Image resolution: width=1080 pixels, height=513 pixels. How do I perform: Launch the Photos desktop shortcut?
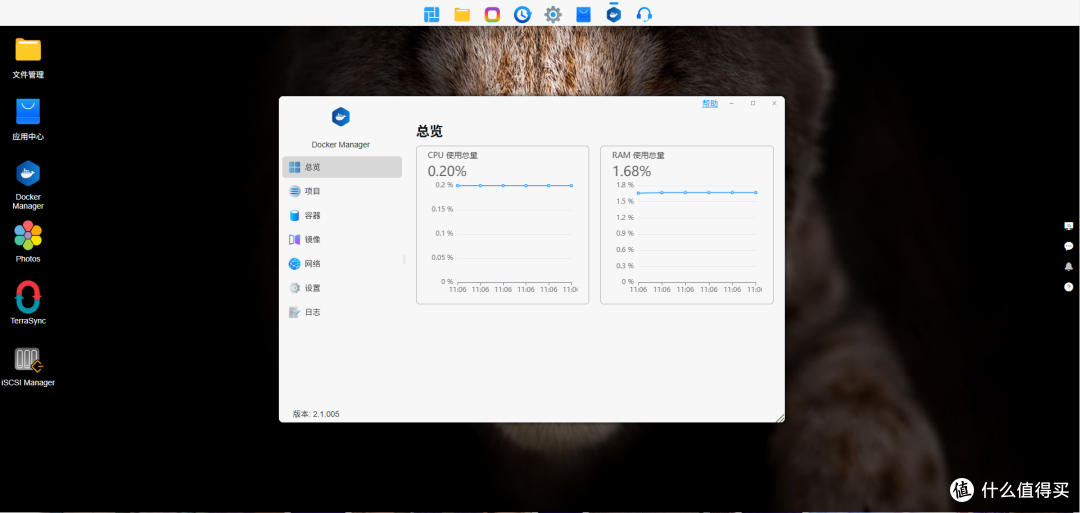28,242
